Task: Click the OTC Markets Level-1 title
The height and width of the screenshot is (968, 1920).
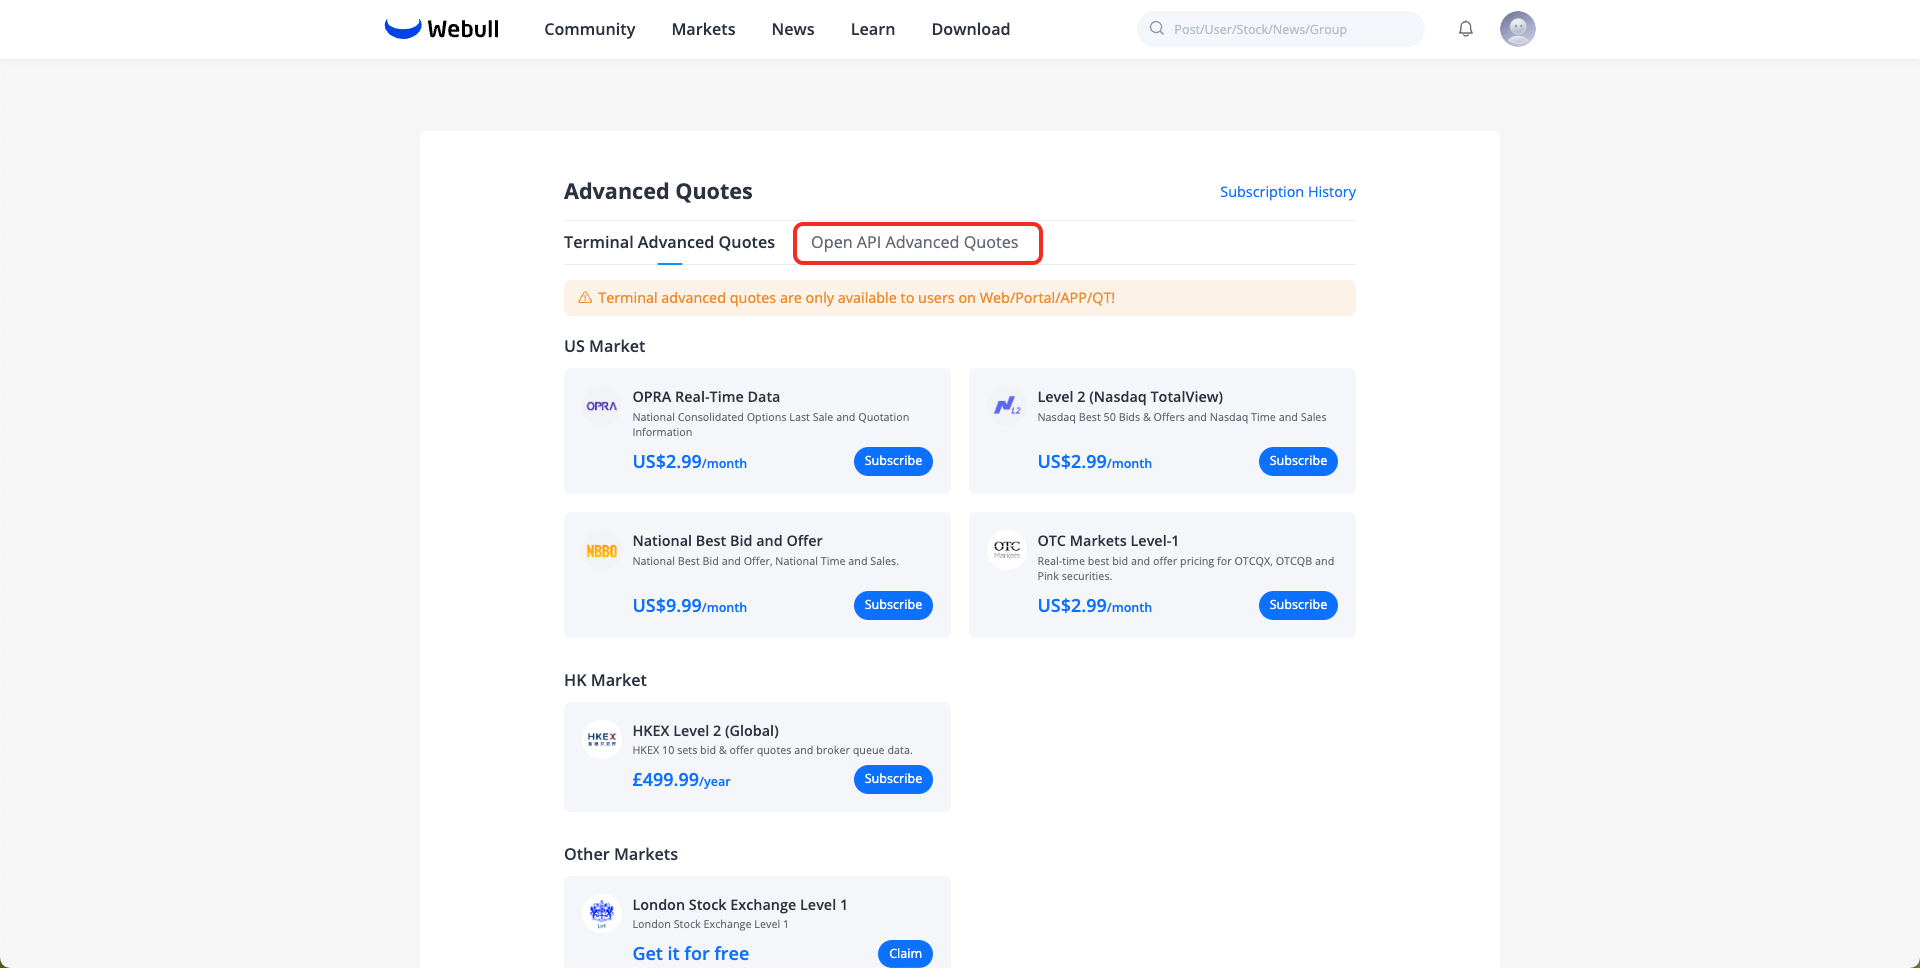Action: click(1108, 541)
